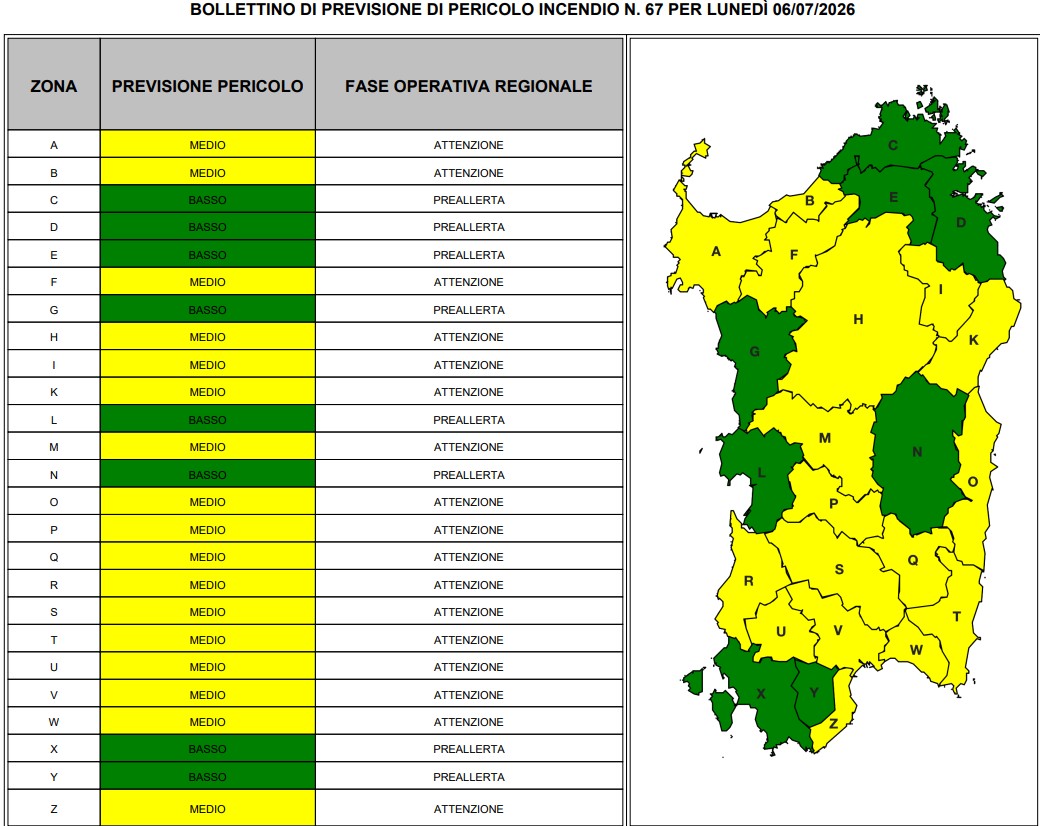Click zone Z label on the map
The height and width of the screenshot is (826, 1040).
click(833, 724)
